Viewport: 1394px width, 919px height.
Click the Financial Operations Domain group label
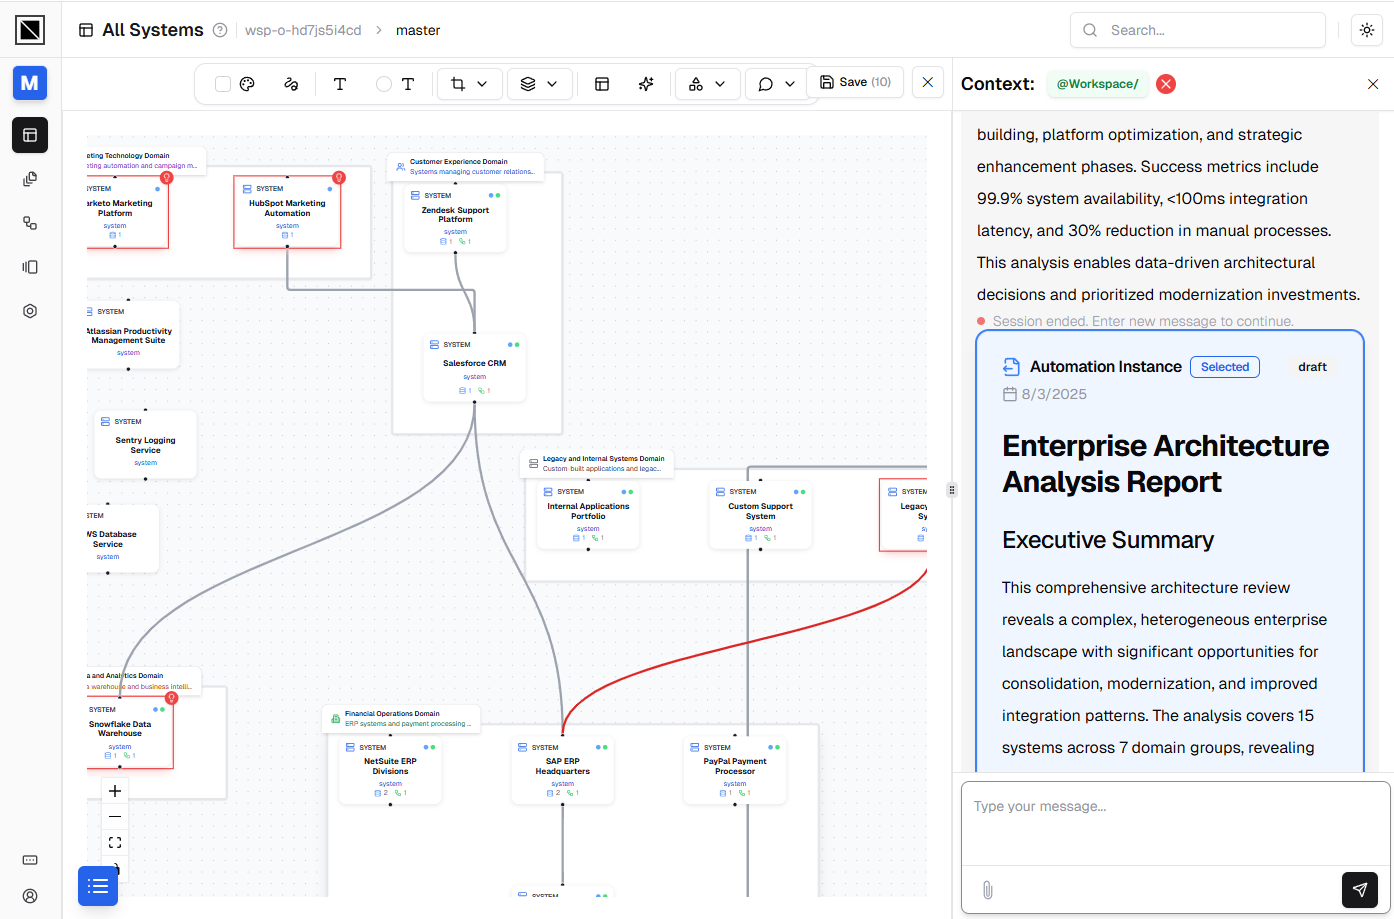401,718
